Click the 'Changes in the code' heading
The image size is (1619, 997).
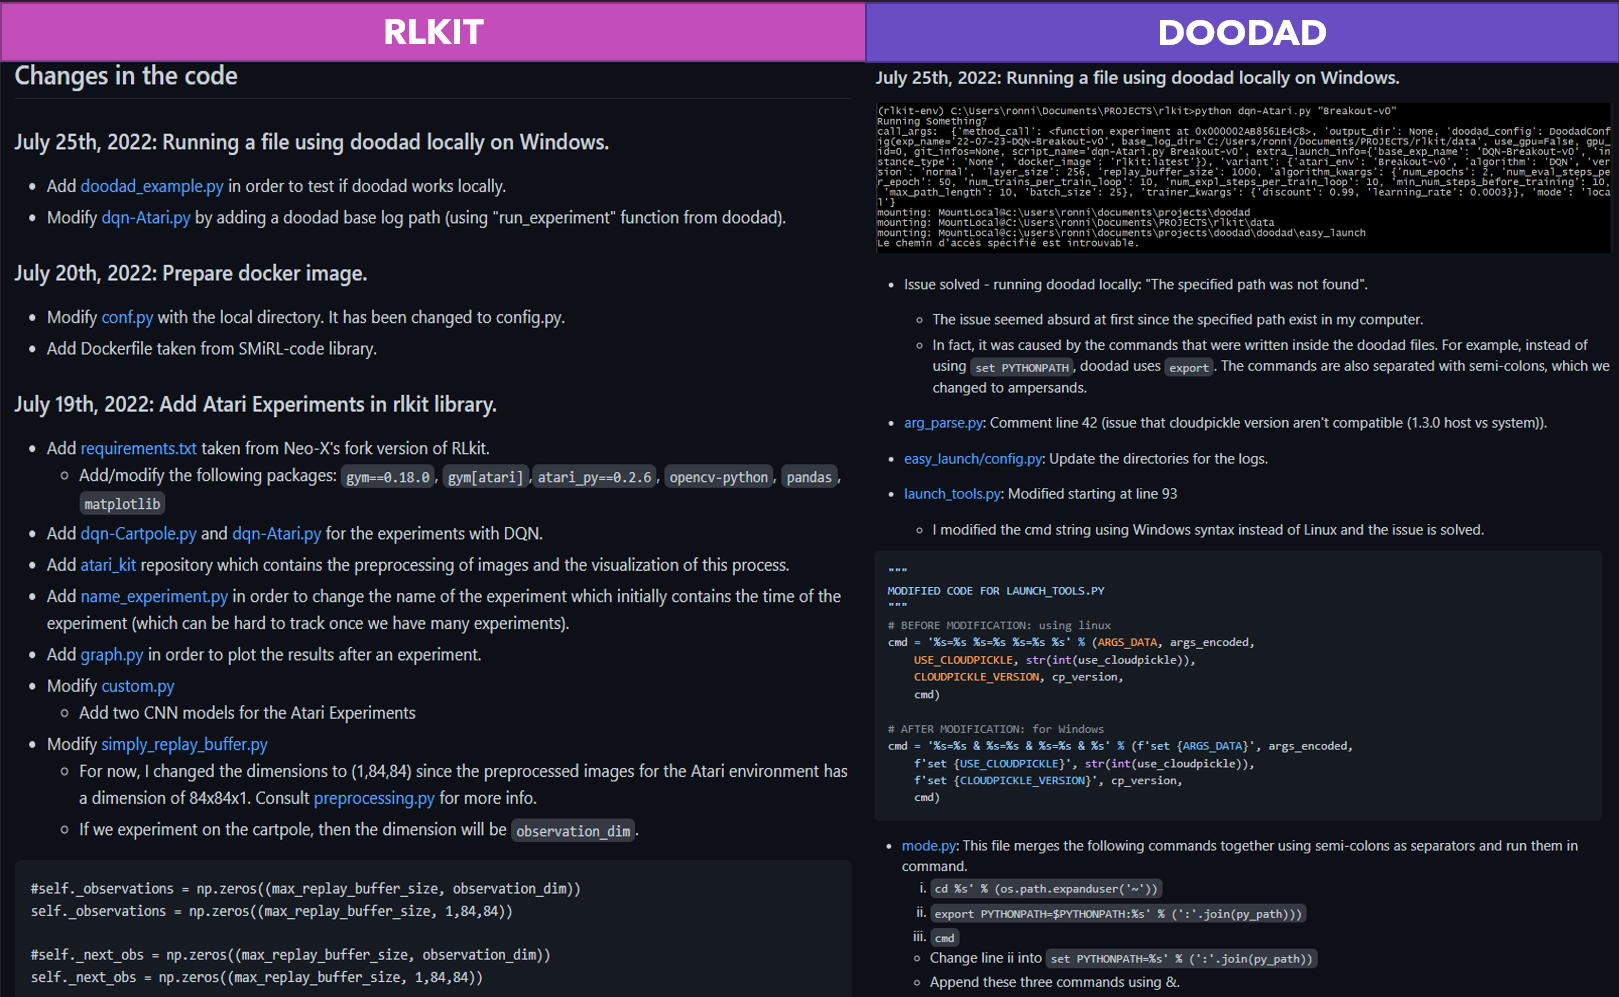pyautogui.click(x=125, y=75)
